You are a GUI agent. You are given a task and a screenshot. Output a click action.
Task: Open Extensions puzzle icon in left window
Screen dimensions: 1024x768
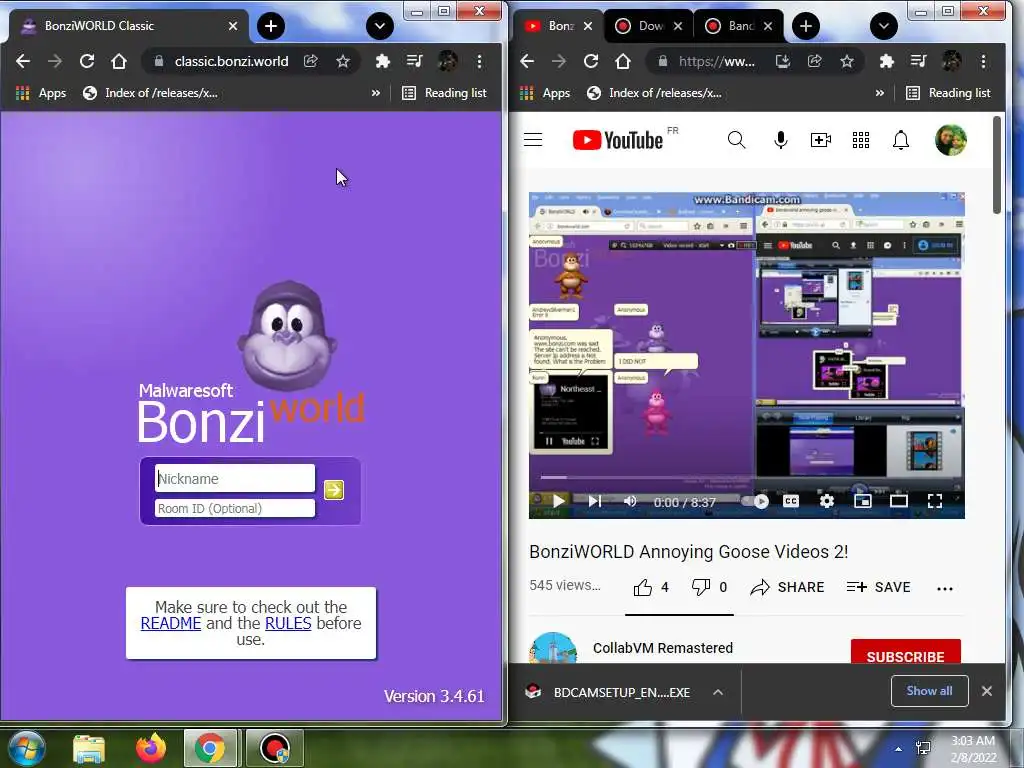click(383, 61)
